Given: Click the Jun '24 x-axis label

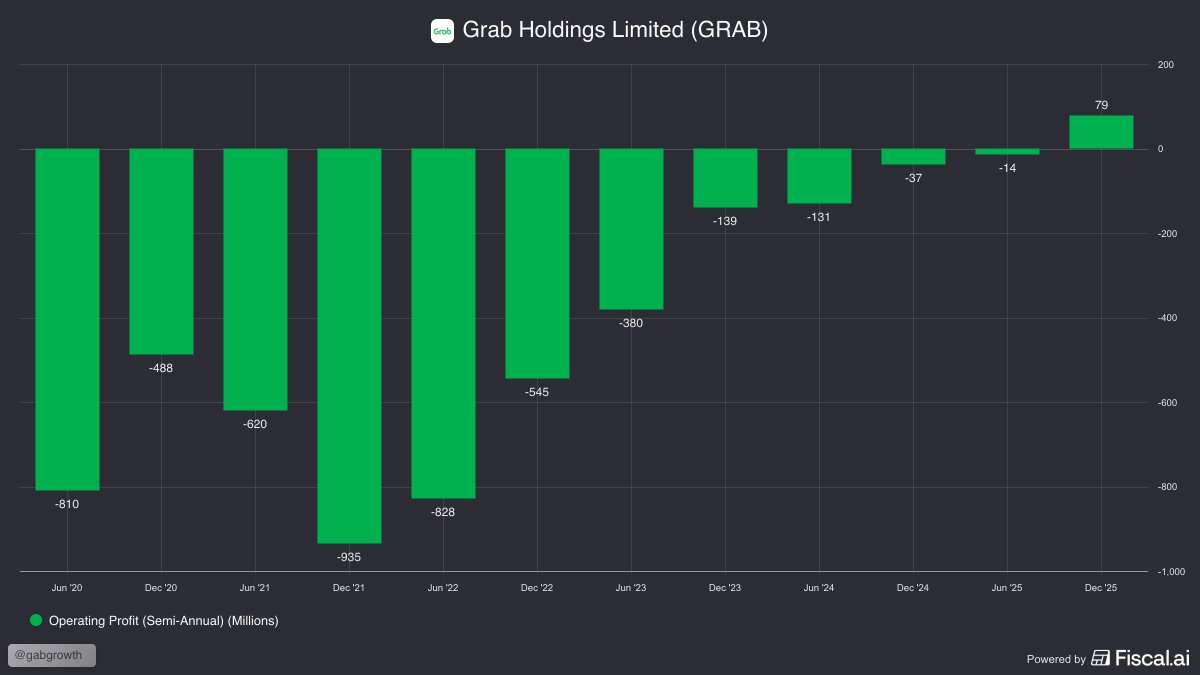Looking at the screenshot, I should (x=819, y=588).
